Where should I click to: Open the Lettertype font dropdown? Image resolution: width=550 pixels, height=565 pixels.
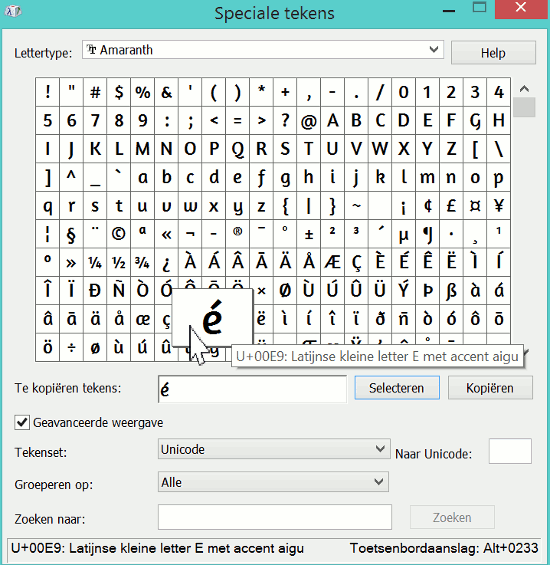263,50
